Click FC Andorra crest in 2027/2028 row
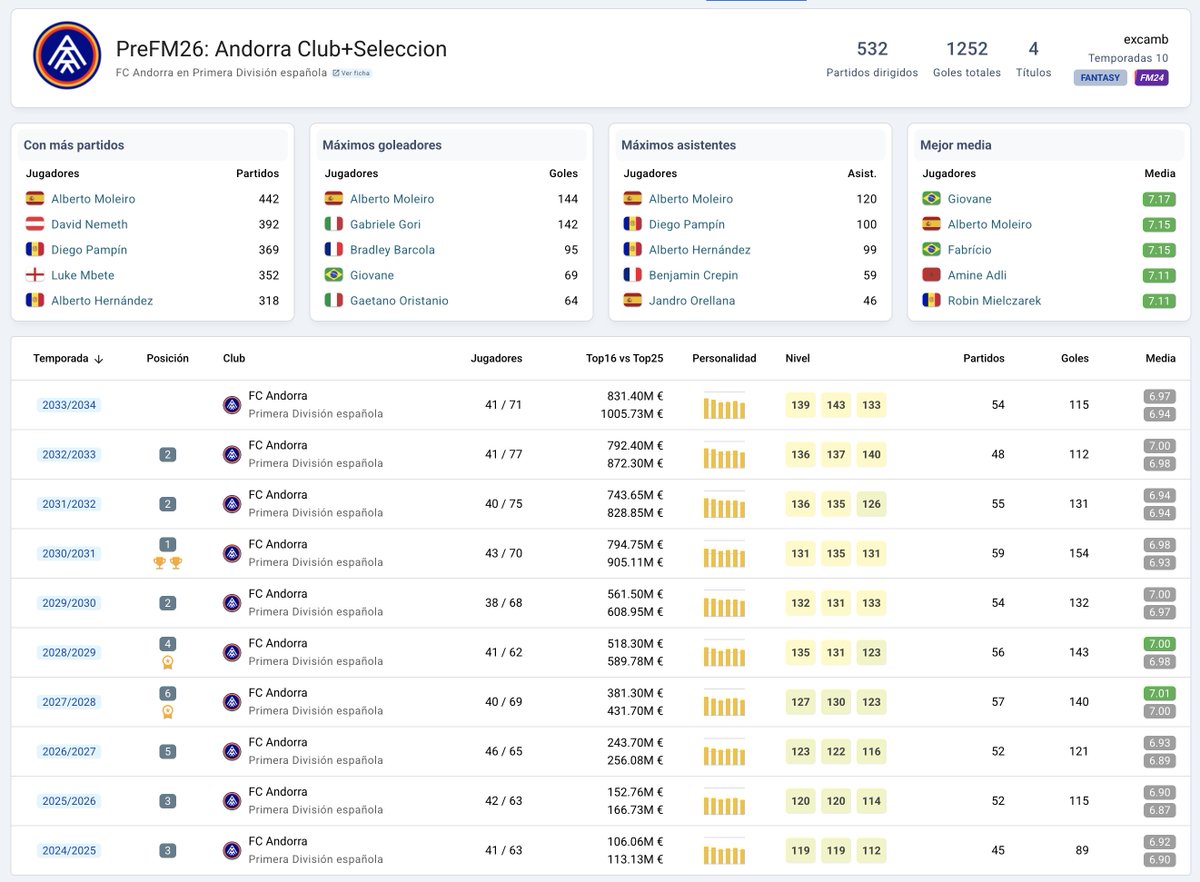 pos(232,702)
